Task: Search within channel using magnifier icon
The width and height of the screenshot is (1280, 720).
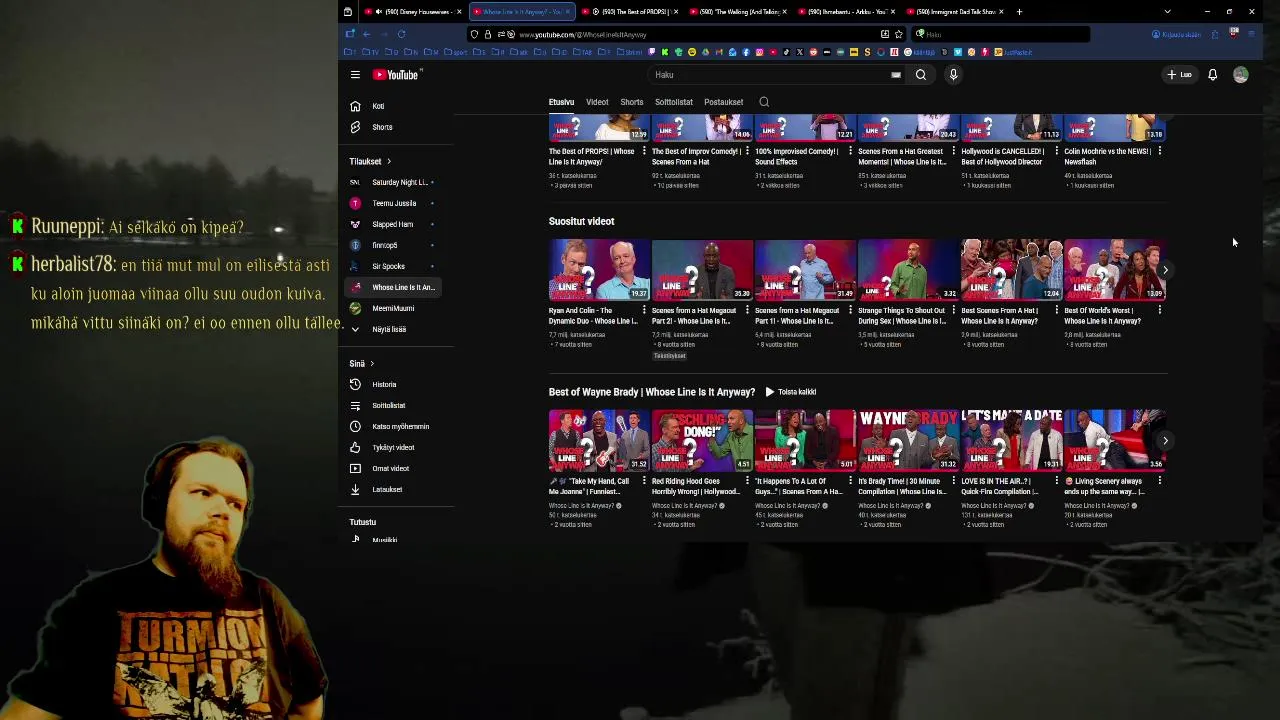Action: point(764,102)
